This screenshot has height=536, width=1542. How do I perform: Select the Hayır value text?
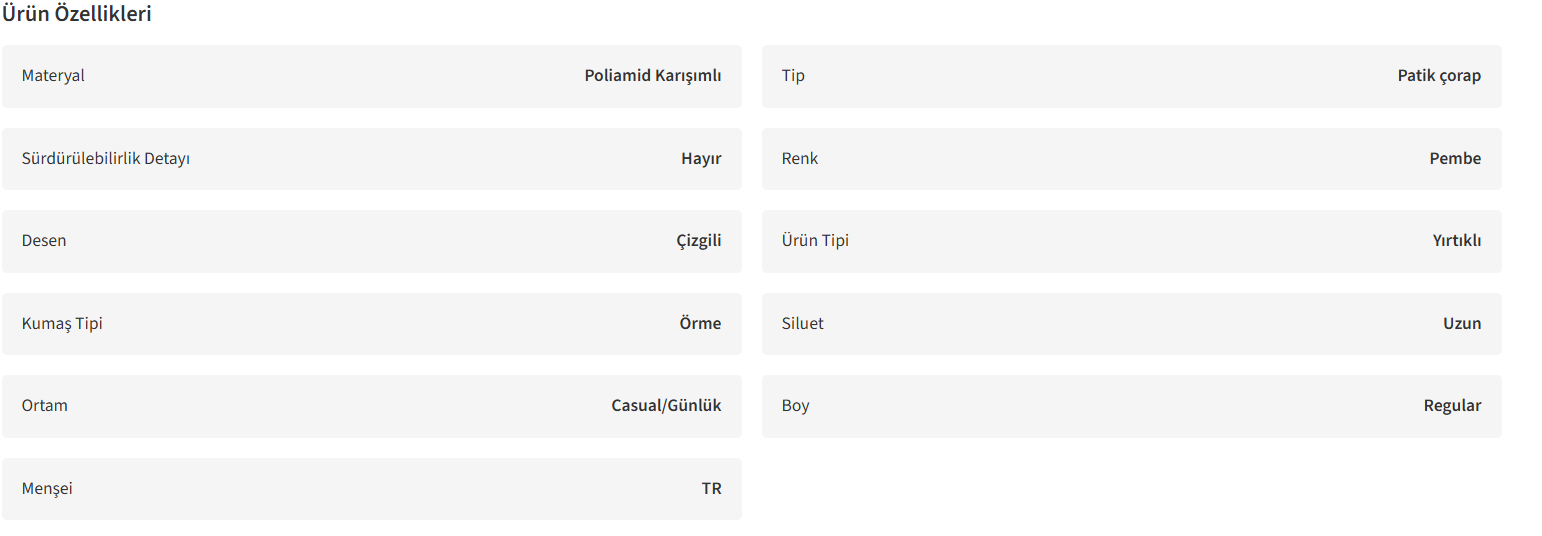coord(701,159)
